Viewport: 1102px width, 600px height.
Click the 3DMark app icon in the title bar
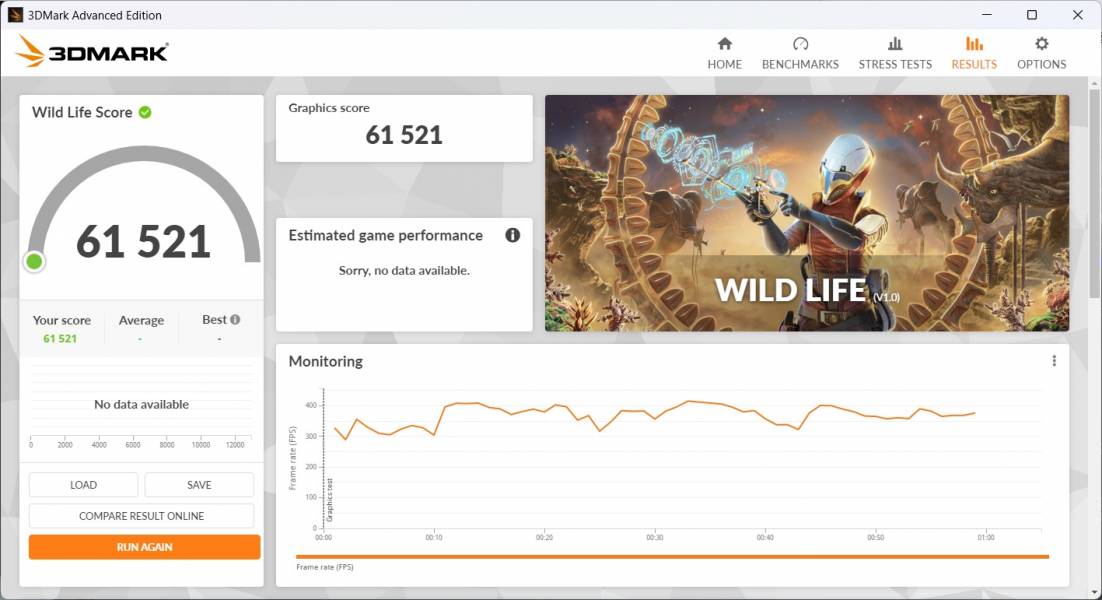(x=15, y=15)
